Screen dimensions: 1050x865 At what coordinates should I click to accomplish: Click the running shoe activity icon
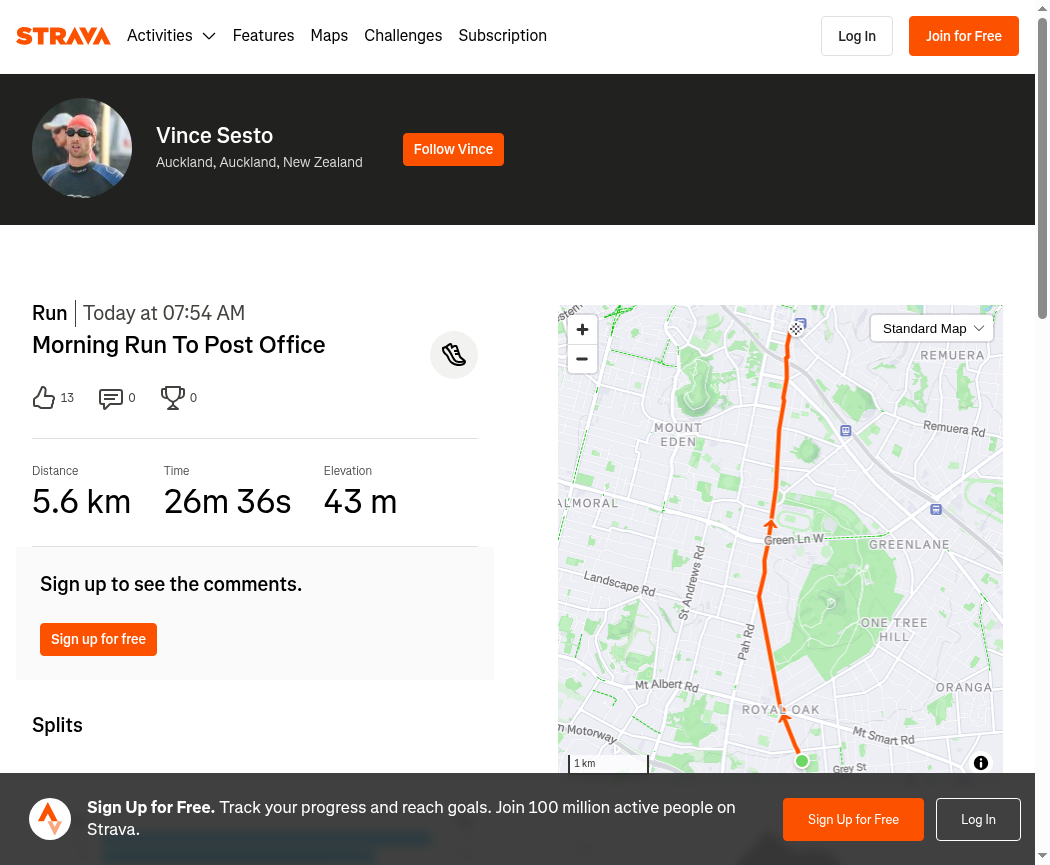[454, 355]
